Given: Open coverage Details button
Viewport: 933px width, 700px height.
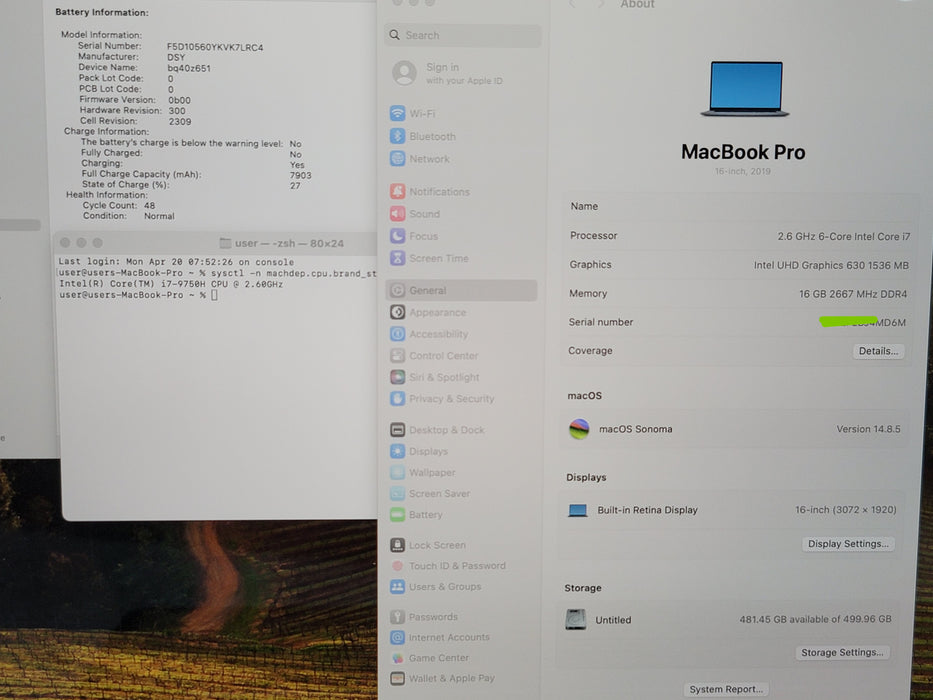Looking at the screenshot, I should coord(878,351).
